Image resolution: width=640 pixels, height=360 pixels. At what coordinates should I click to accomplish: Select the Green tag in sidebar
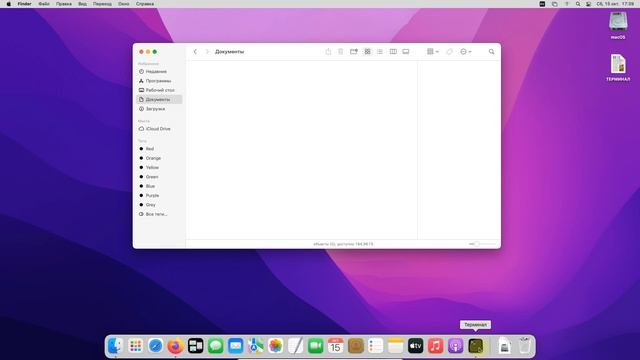click(159, 177)
